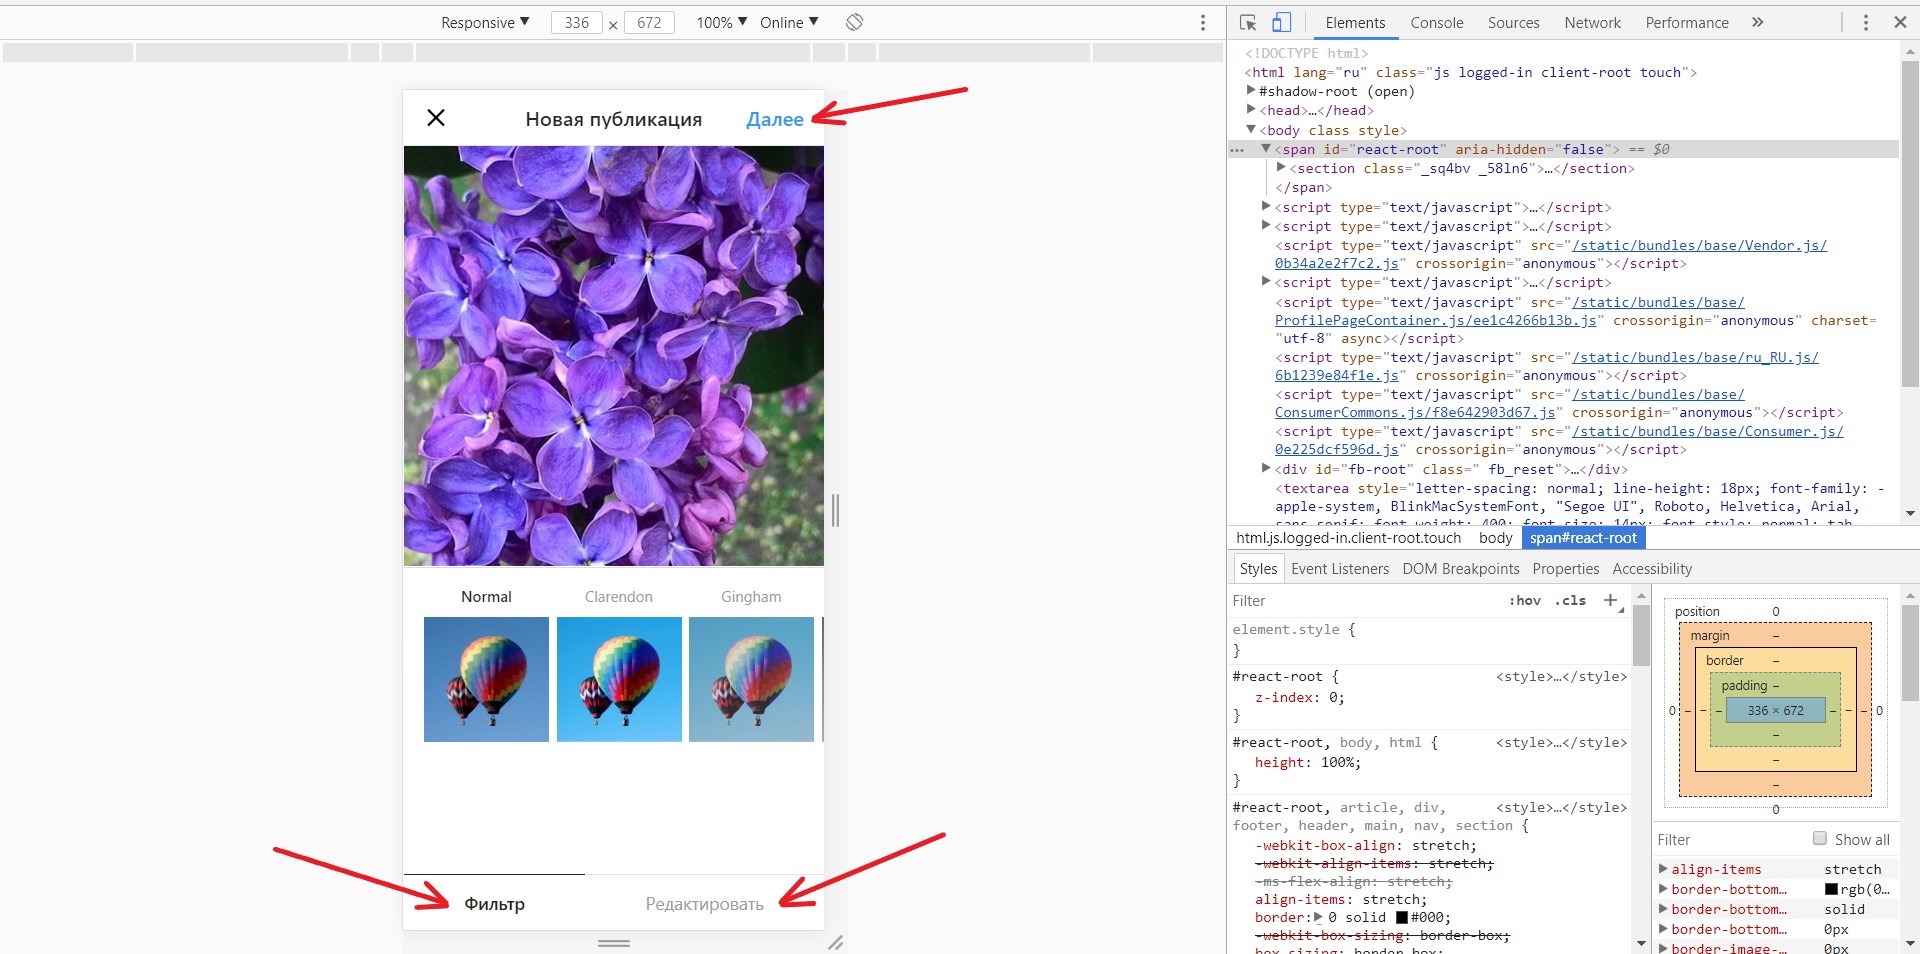The height and width of the screenshot is (954, 1920).
Task: Open device toolbar more options menu
Action: pos(1203,22)
